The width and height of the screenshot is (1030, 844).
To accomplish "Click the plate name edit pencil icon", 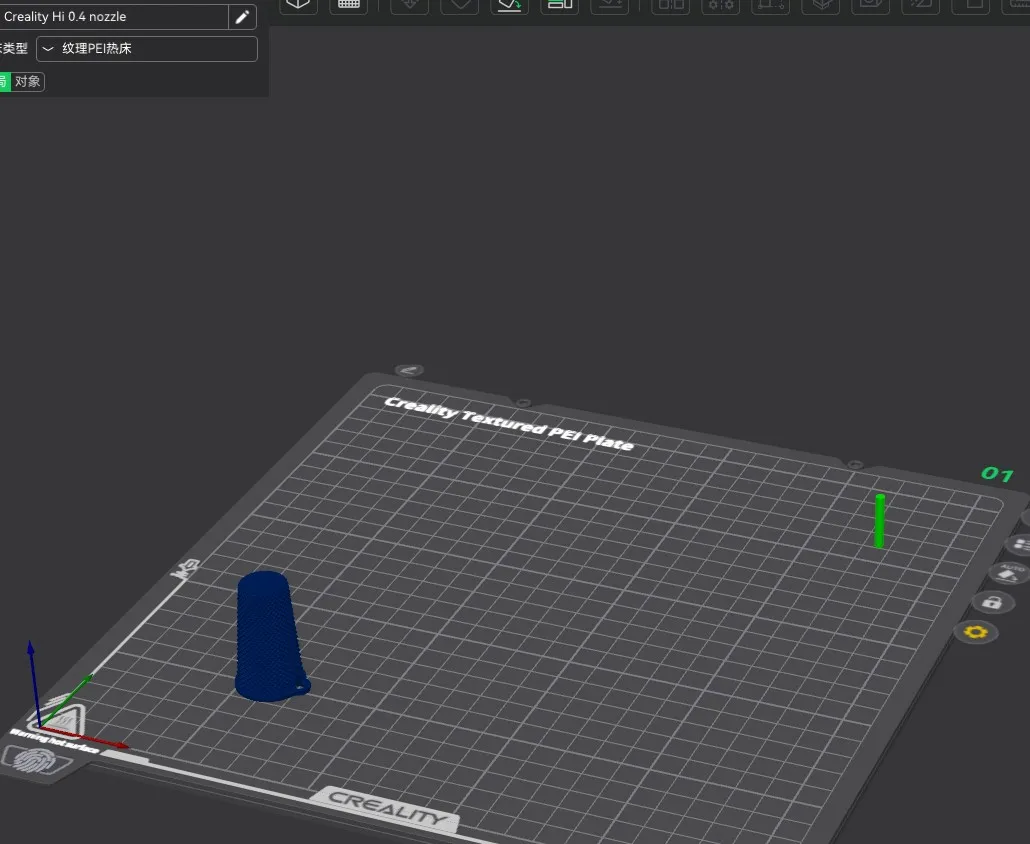I will coord(409,370).
